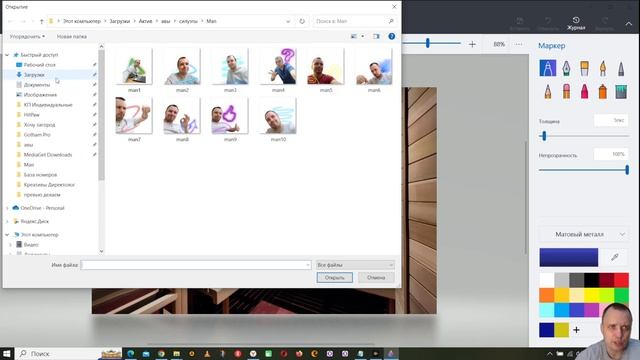Open the eyedropper color picker

click(x=615, y=257)
